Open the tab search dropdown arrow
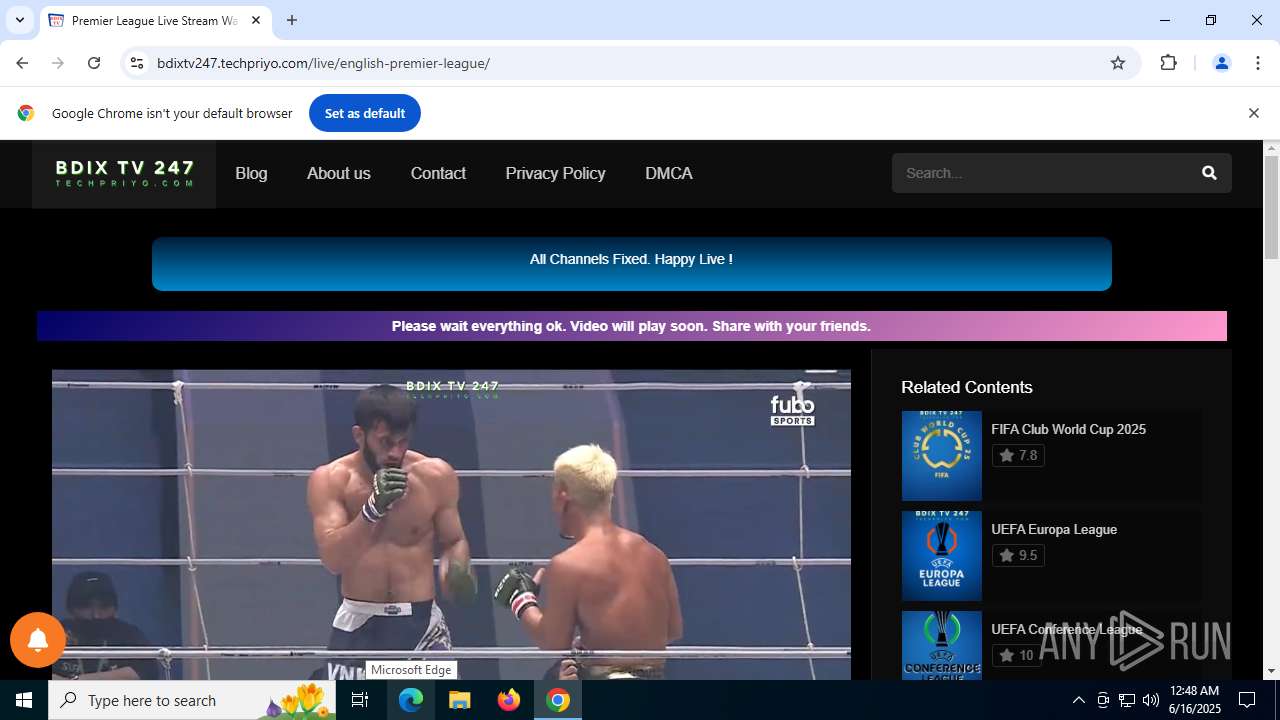Viewport: 1280px width, 720px height. [20, 20]
